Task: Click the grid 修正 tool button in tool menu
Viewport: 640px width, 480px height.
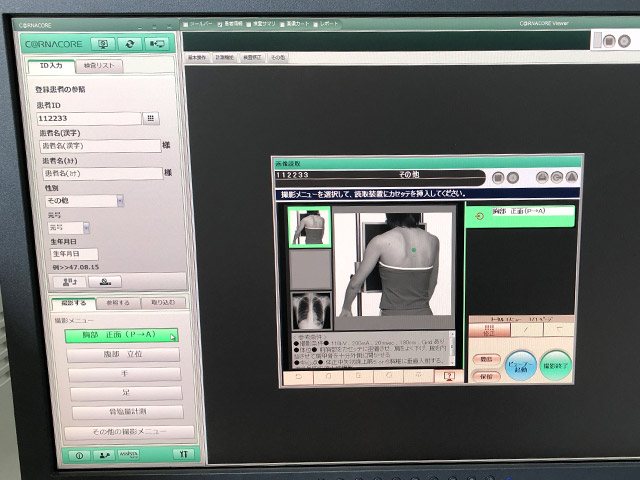Action: [489, 330]
